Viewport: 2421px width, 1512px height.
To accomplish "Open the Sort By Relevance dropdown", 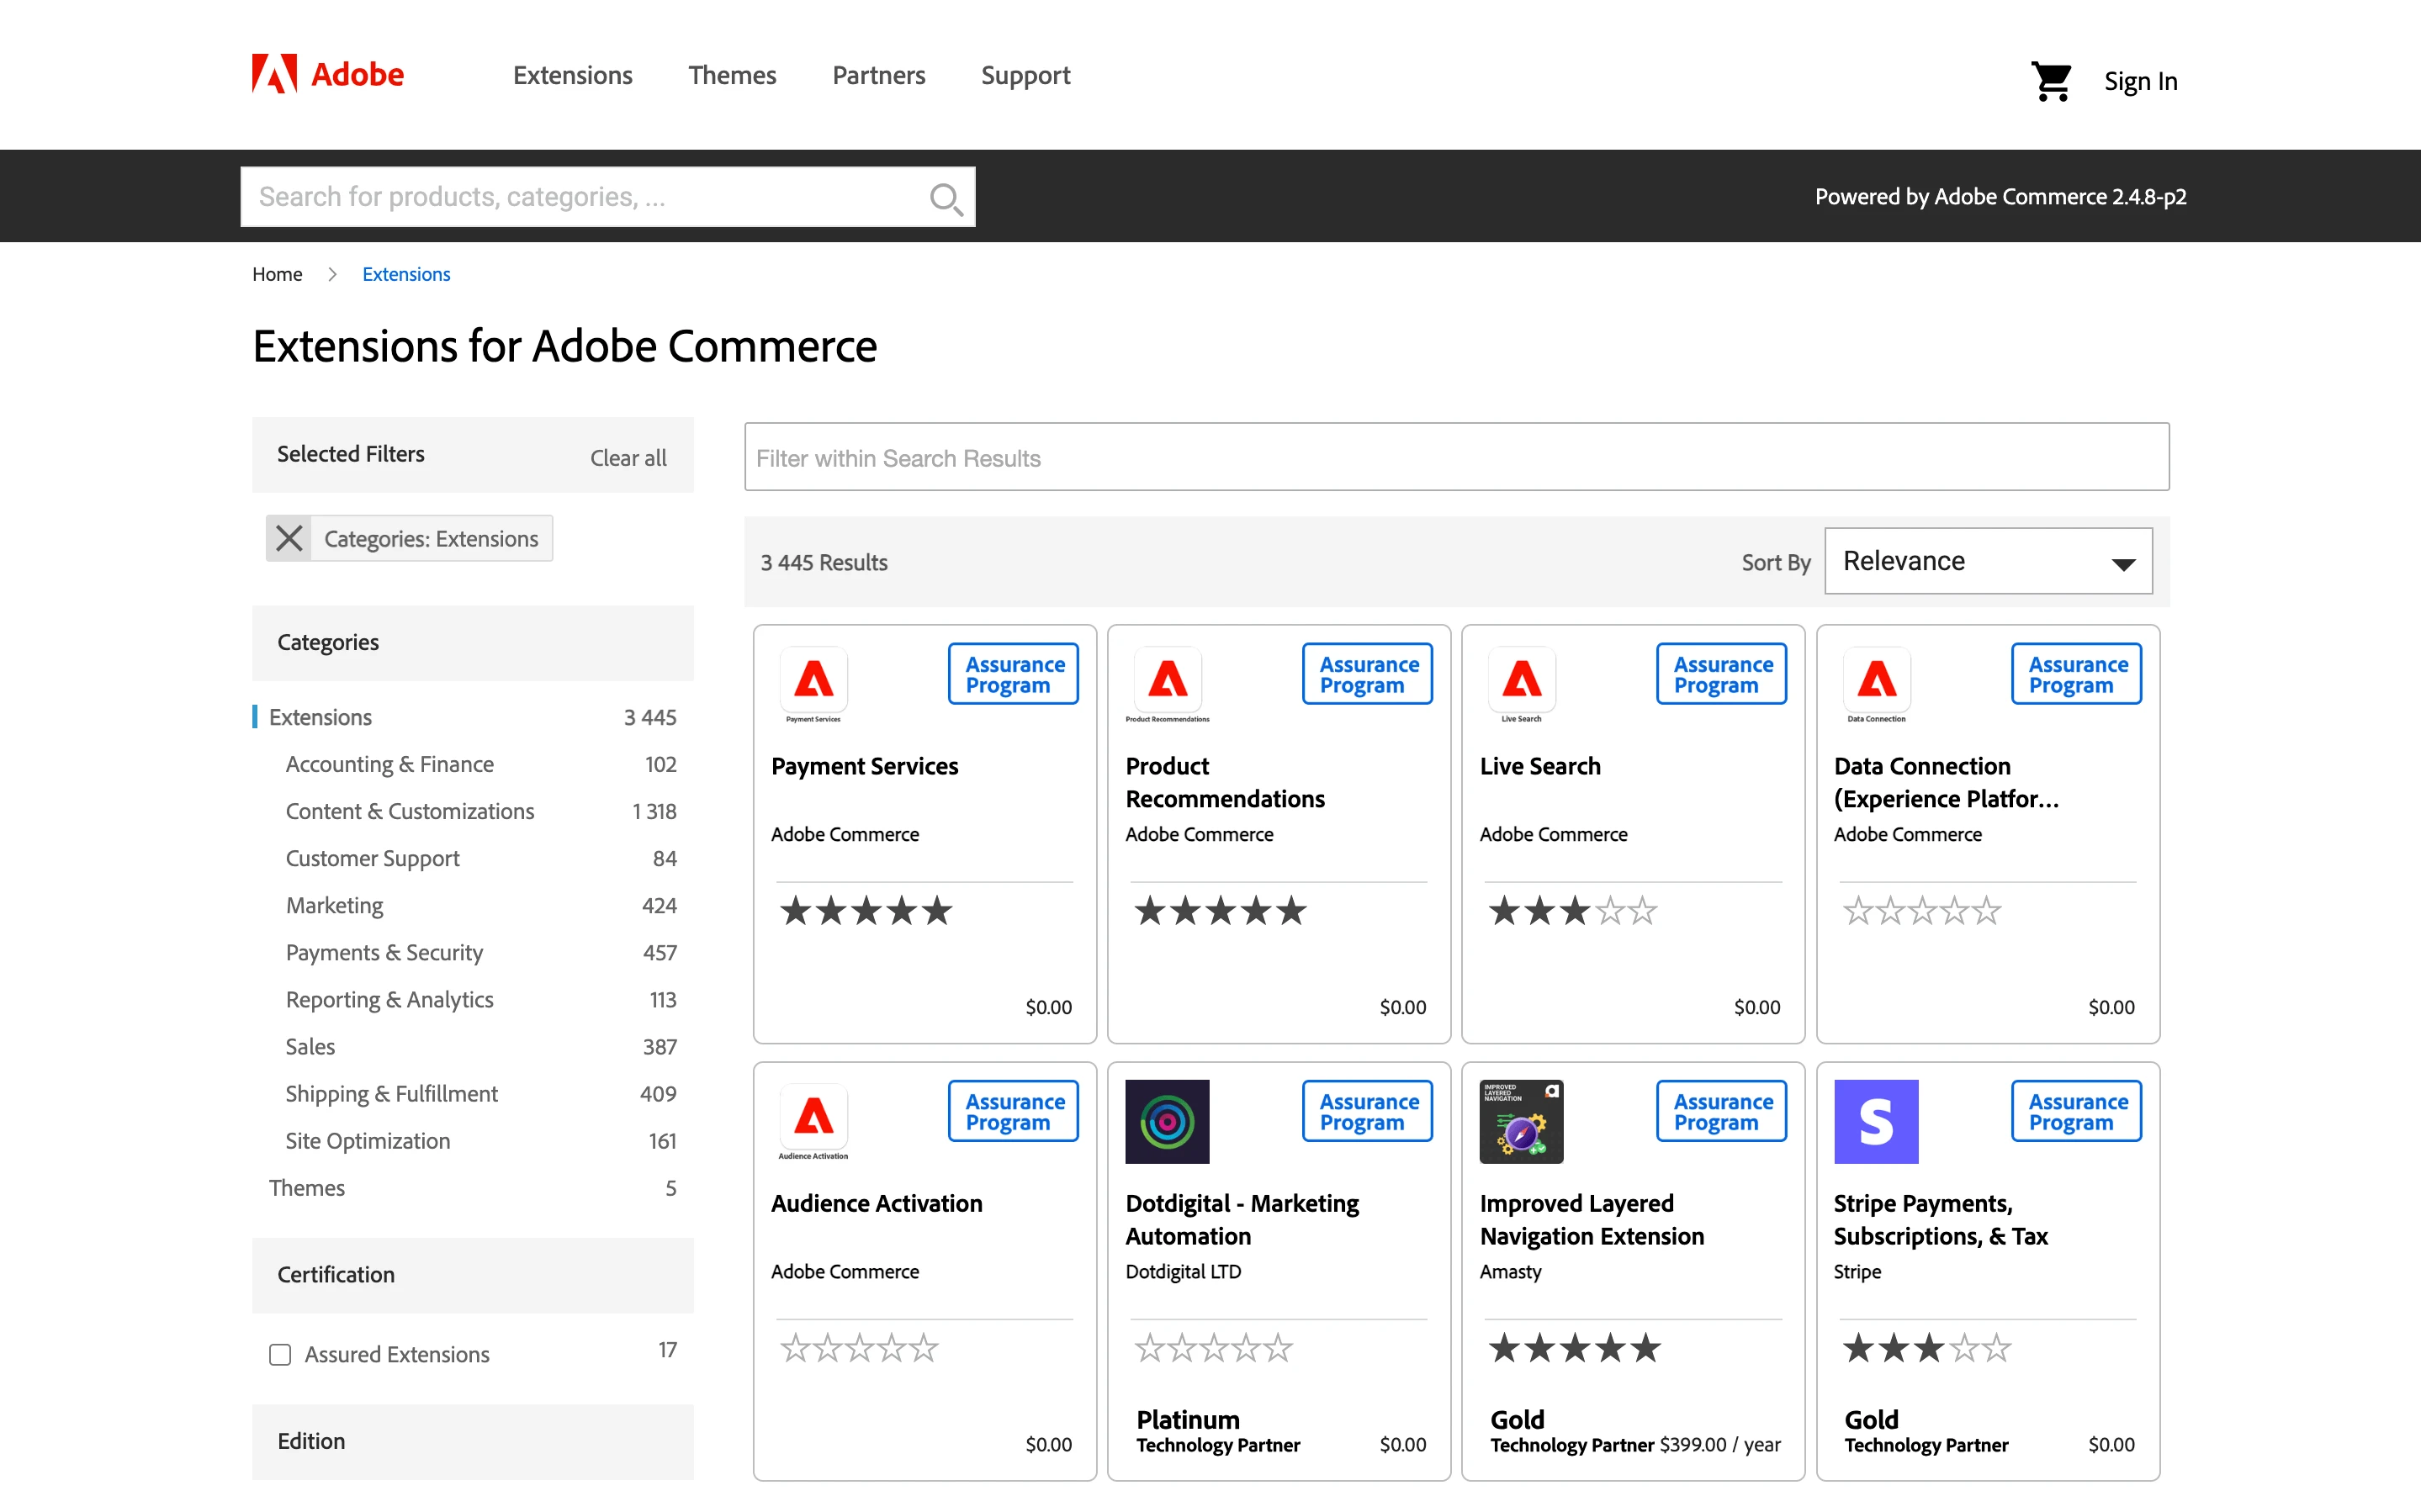I will click(x=1987, y=560).
